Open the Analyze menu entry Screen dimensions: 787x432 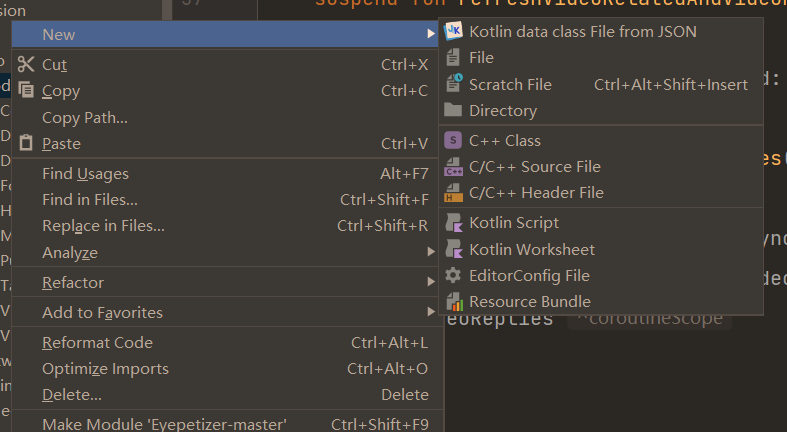[x=225, y=252]
